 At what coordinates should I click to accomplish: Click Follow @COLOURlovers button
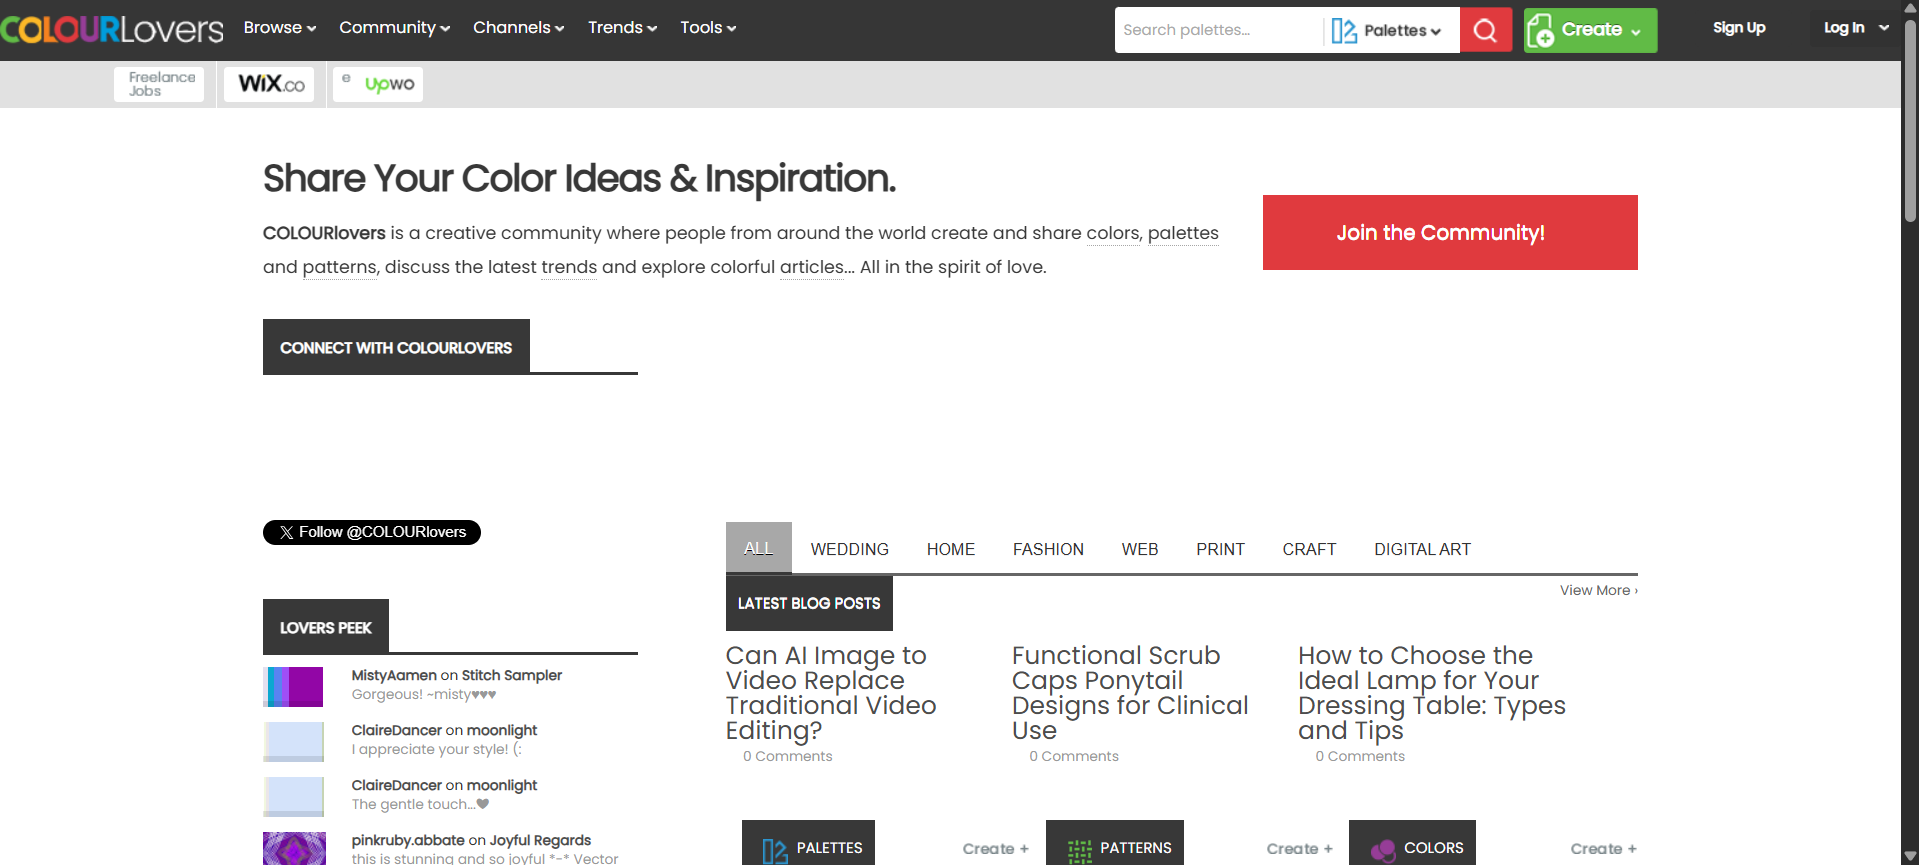tap(372, 532)
